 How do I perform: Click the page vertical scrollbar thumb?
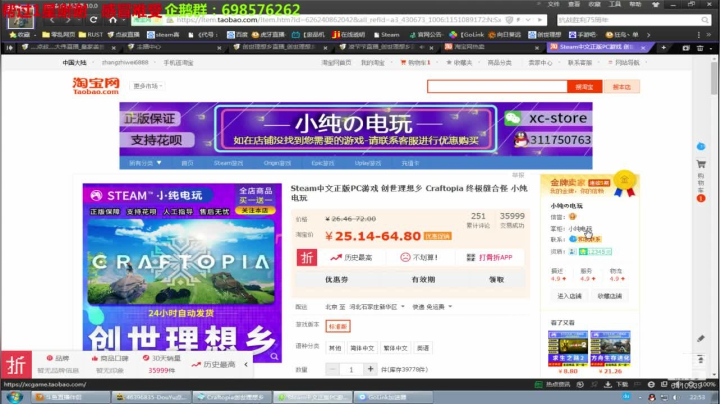(x=714, y=78)
